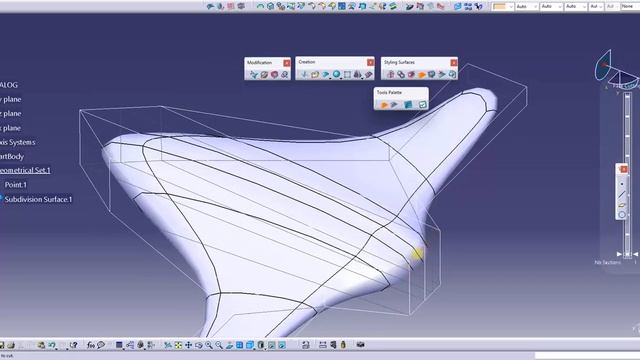Image resolution: width=640 pixels, height=360 pixels.
Task: Click the first arrow icon in Creation toolbar
Action: pos(304,74)
